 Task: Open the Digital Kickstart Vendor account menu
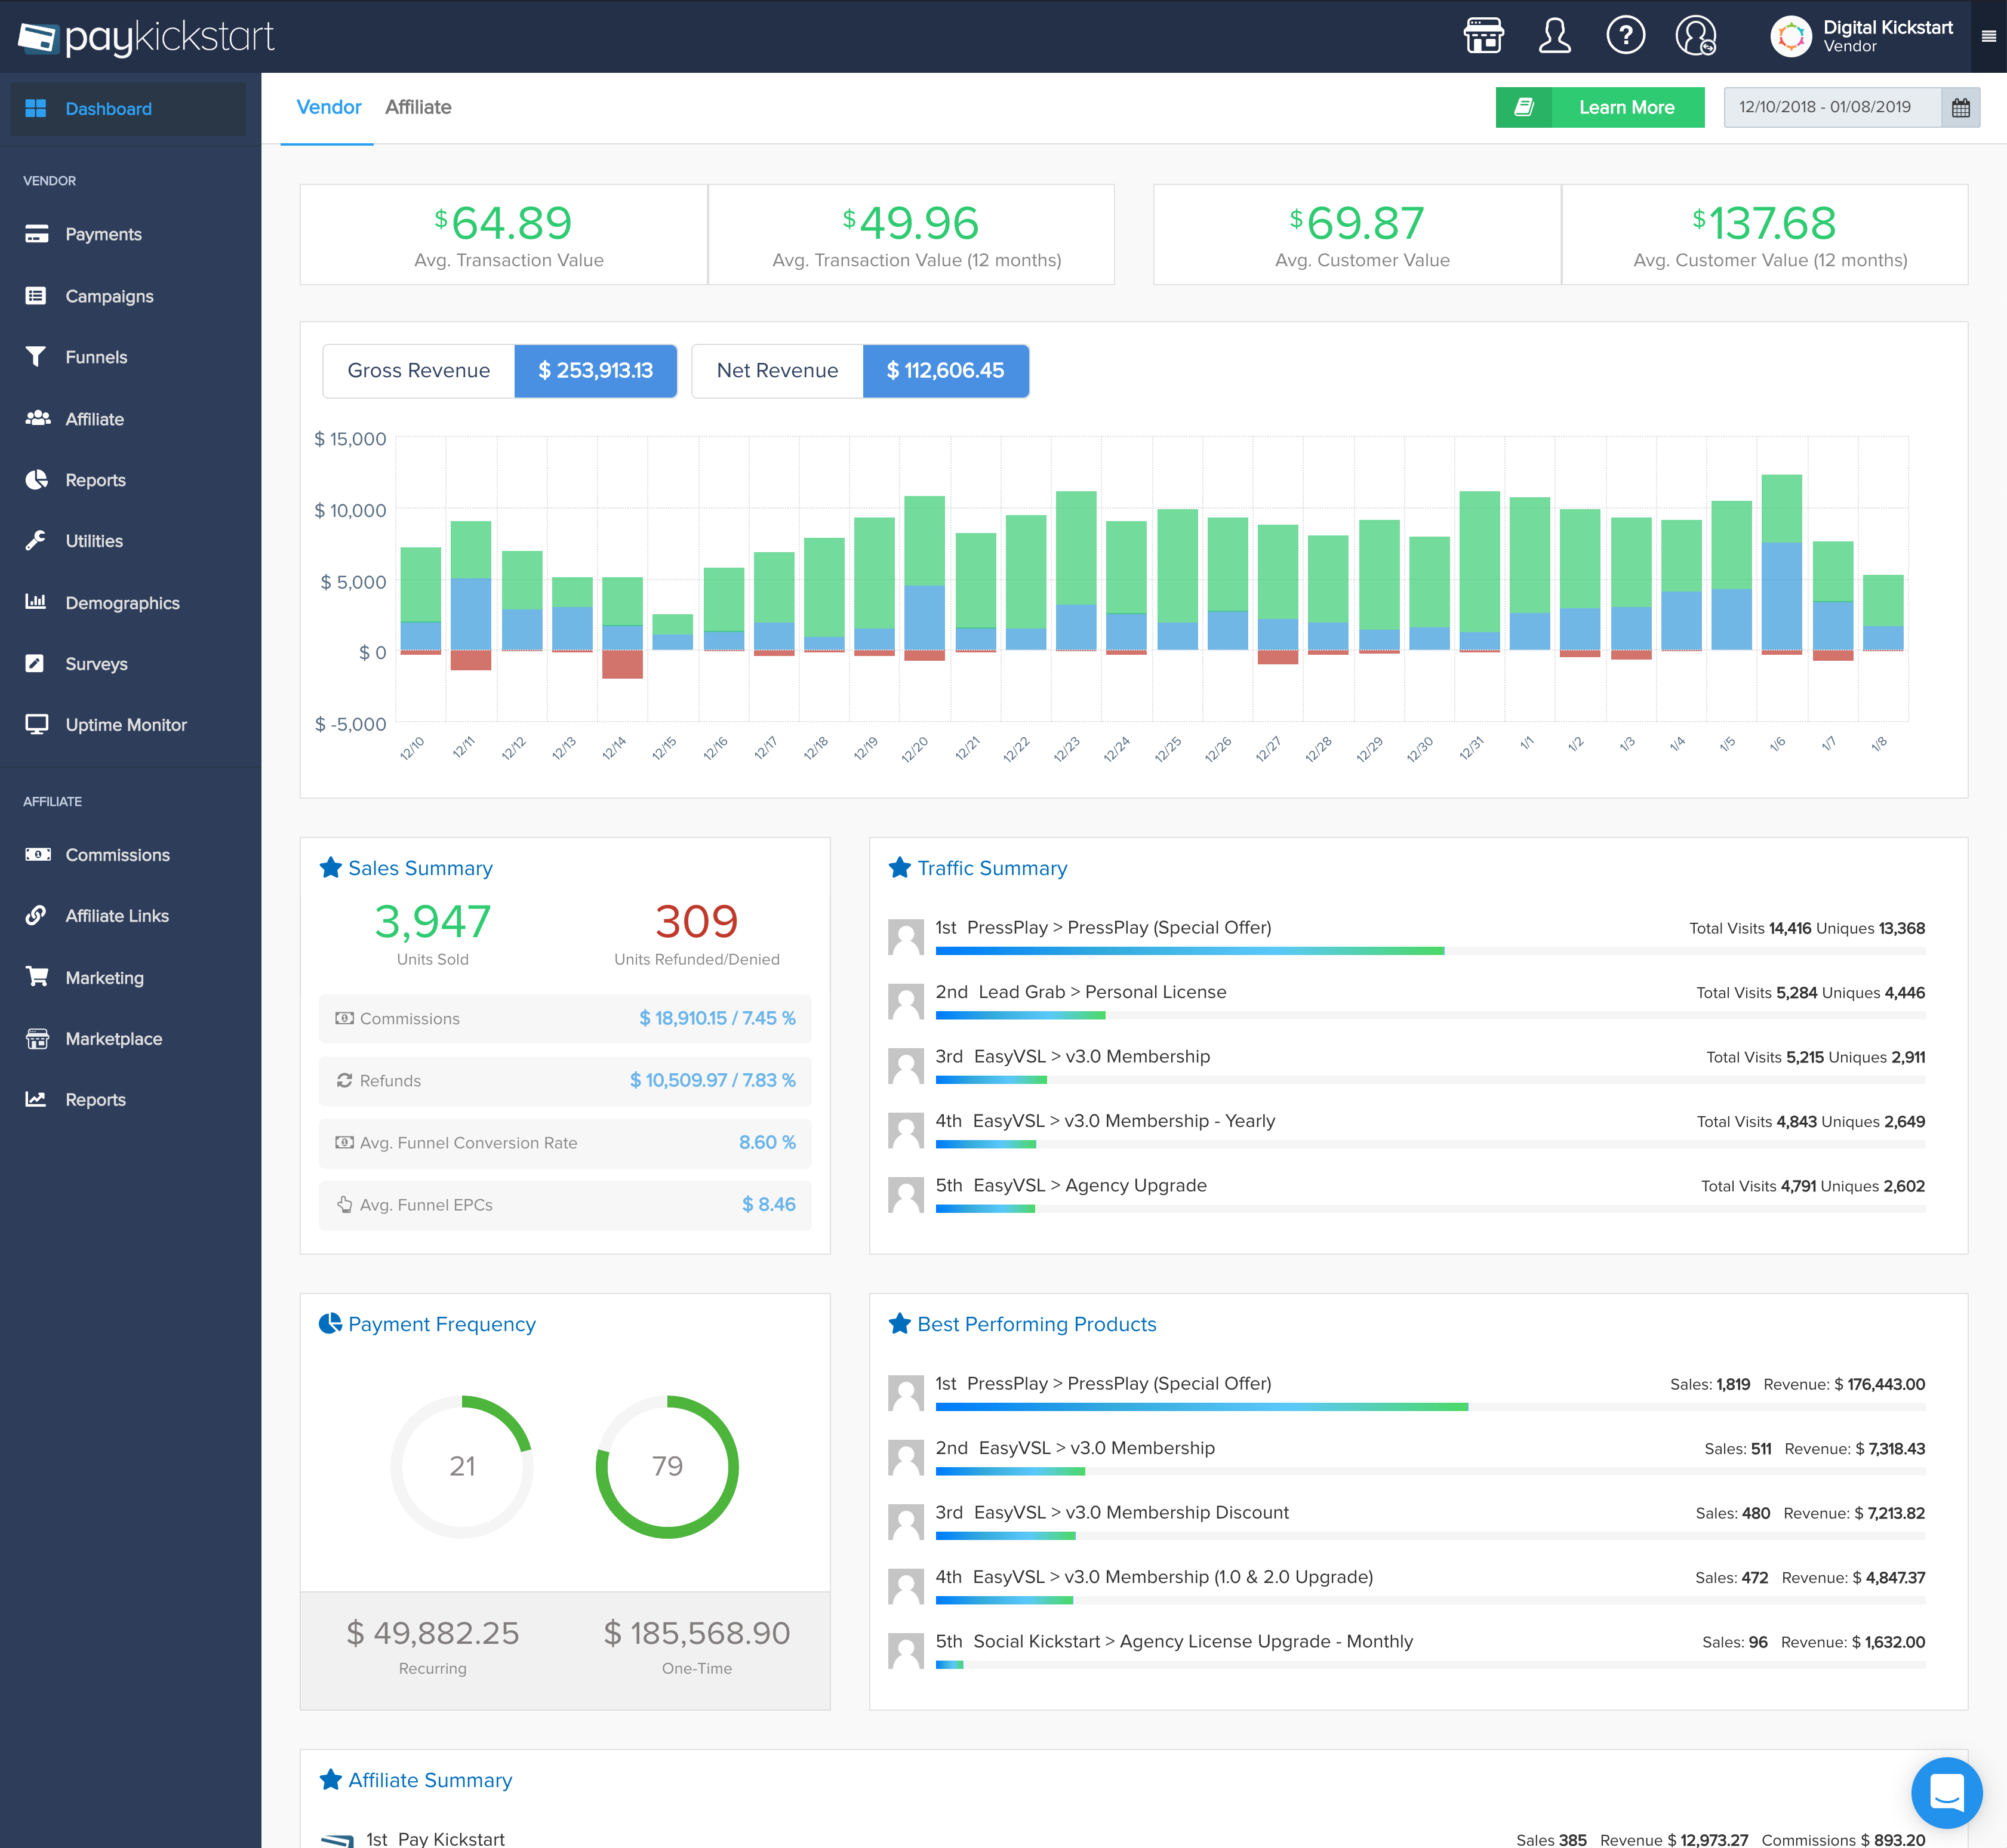click(1862, 36)
